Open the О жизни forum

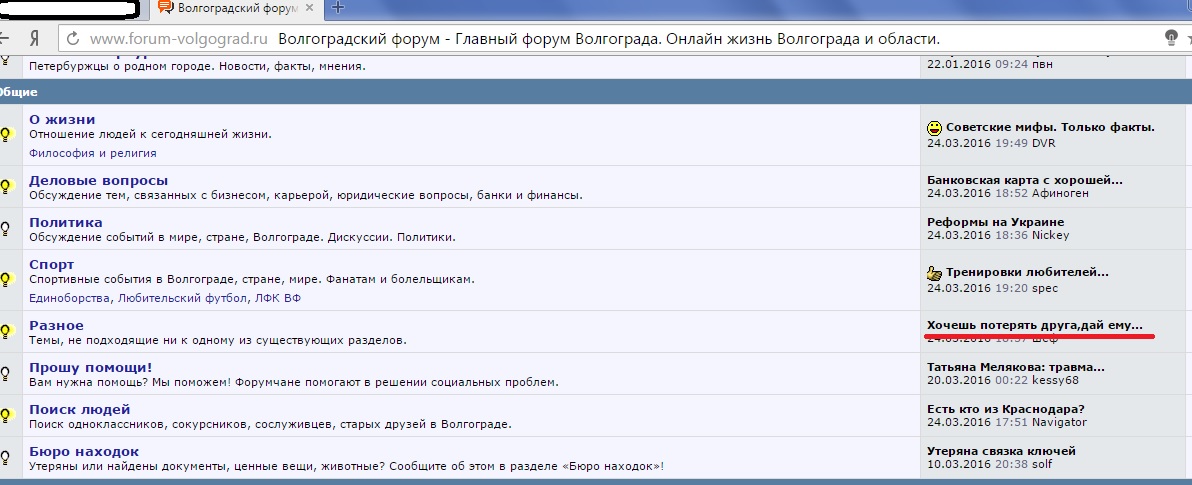(62, 119)
